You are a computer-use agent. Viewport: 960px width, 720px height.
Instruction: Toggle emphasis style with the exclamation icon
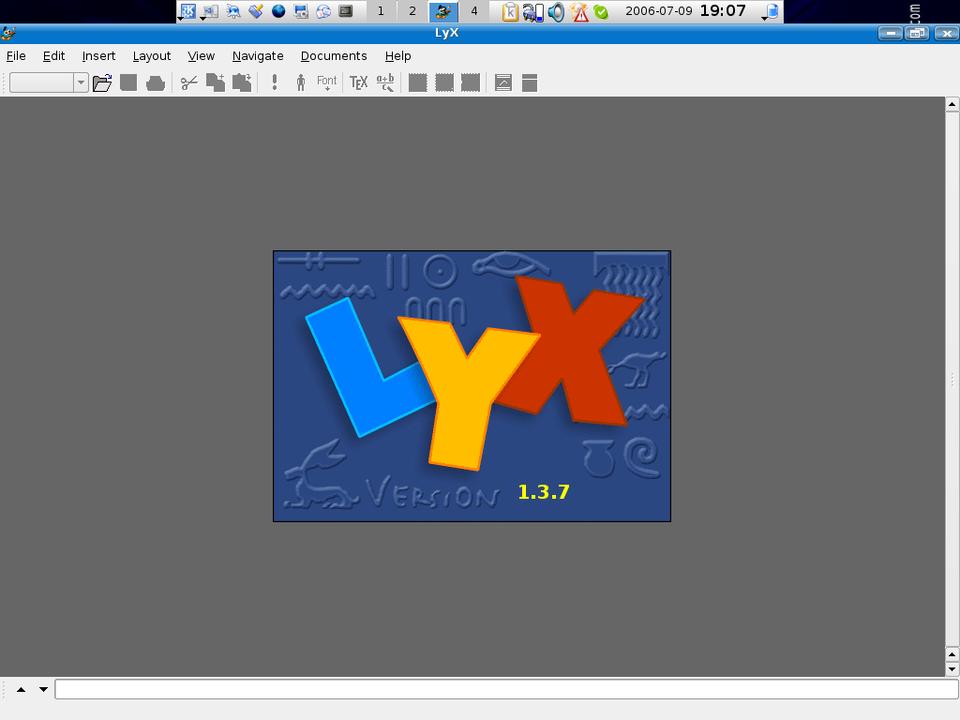[x=274, y=83]
